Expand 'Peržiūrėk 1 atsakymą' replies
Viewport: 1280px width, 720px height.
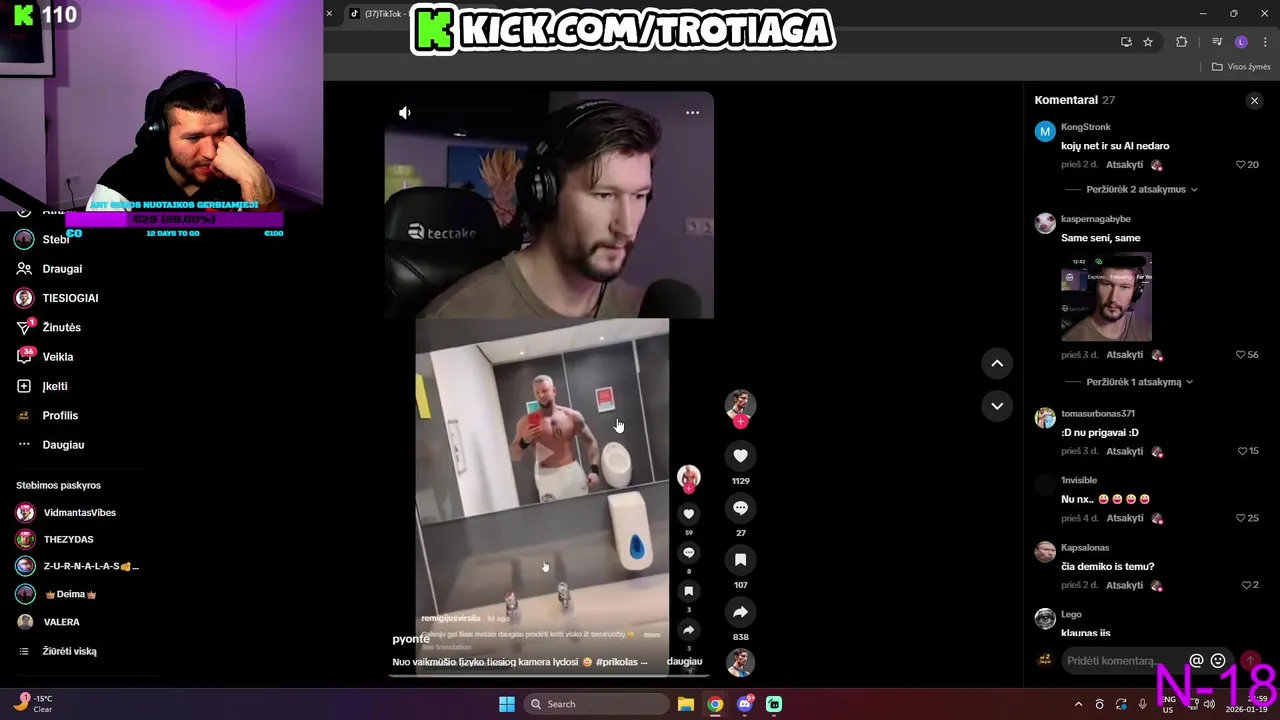[1139, 382]
